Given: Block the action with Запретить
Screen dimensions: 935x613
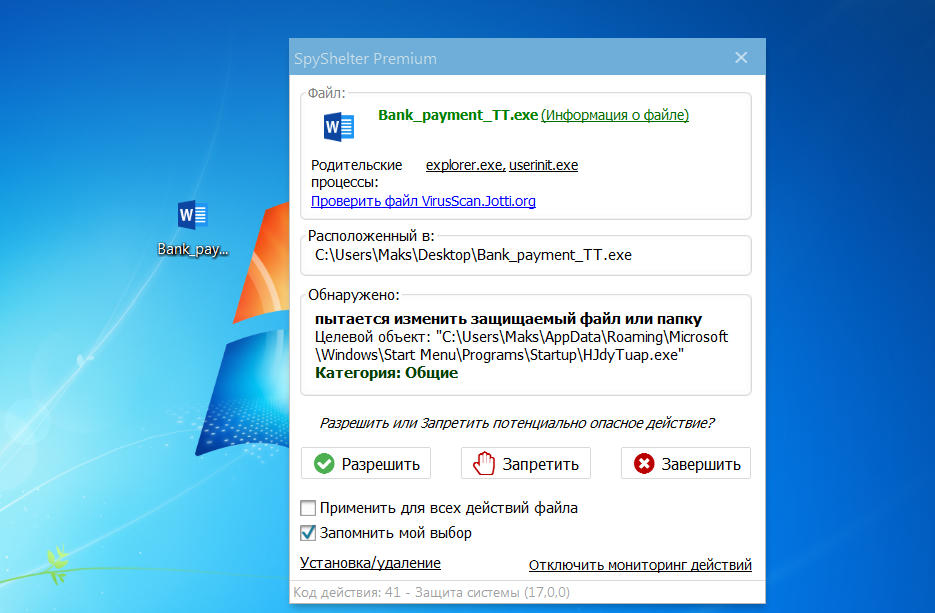Looking at the screenshot, I should [x=525, y=463].
